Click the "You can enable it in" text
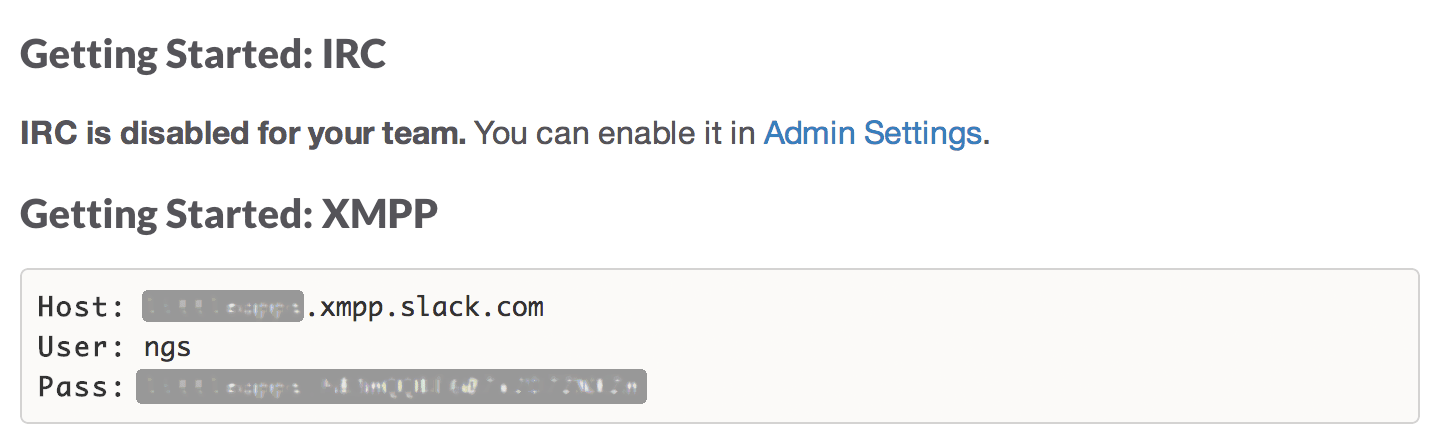The width and height of the screenshot is (1434, 446). tap(614, 133)
